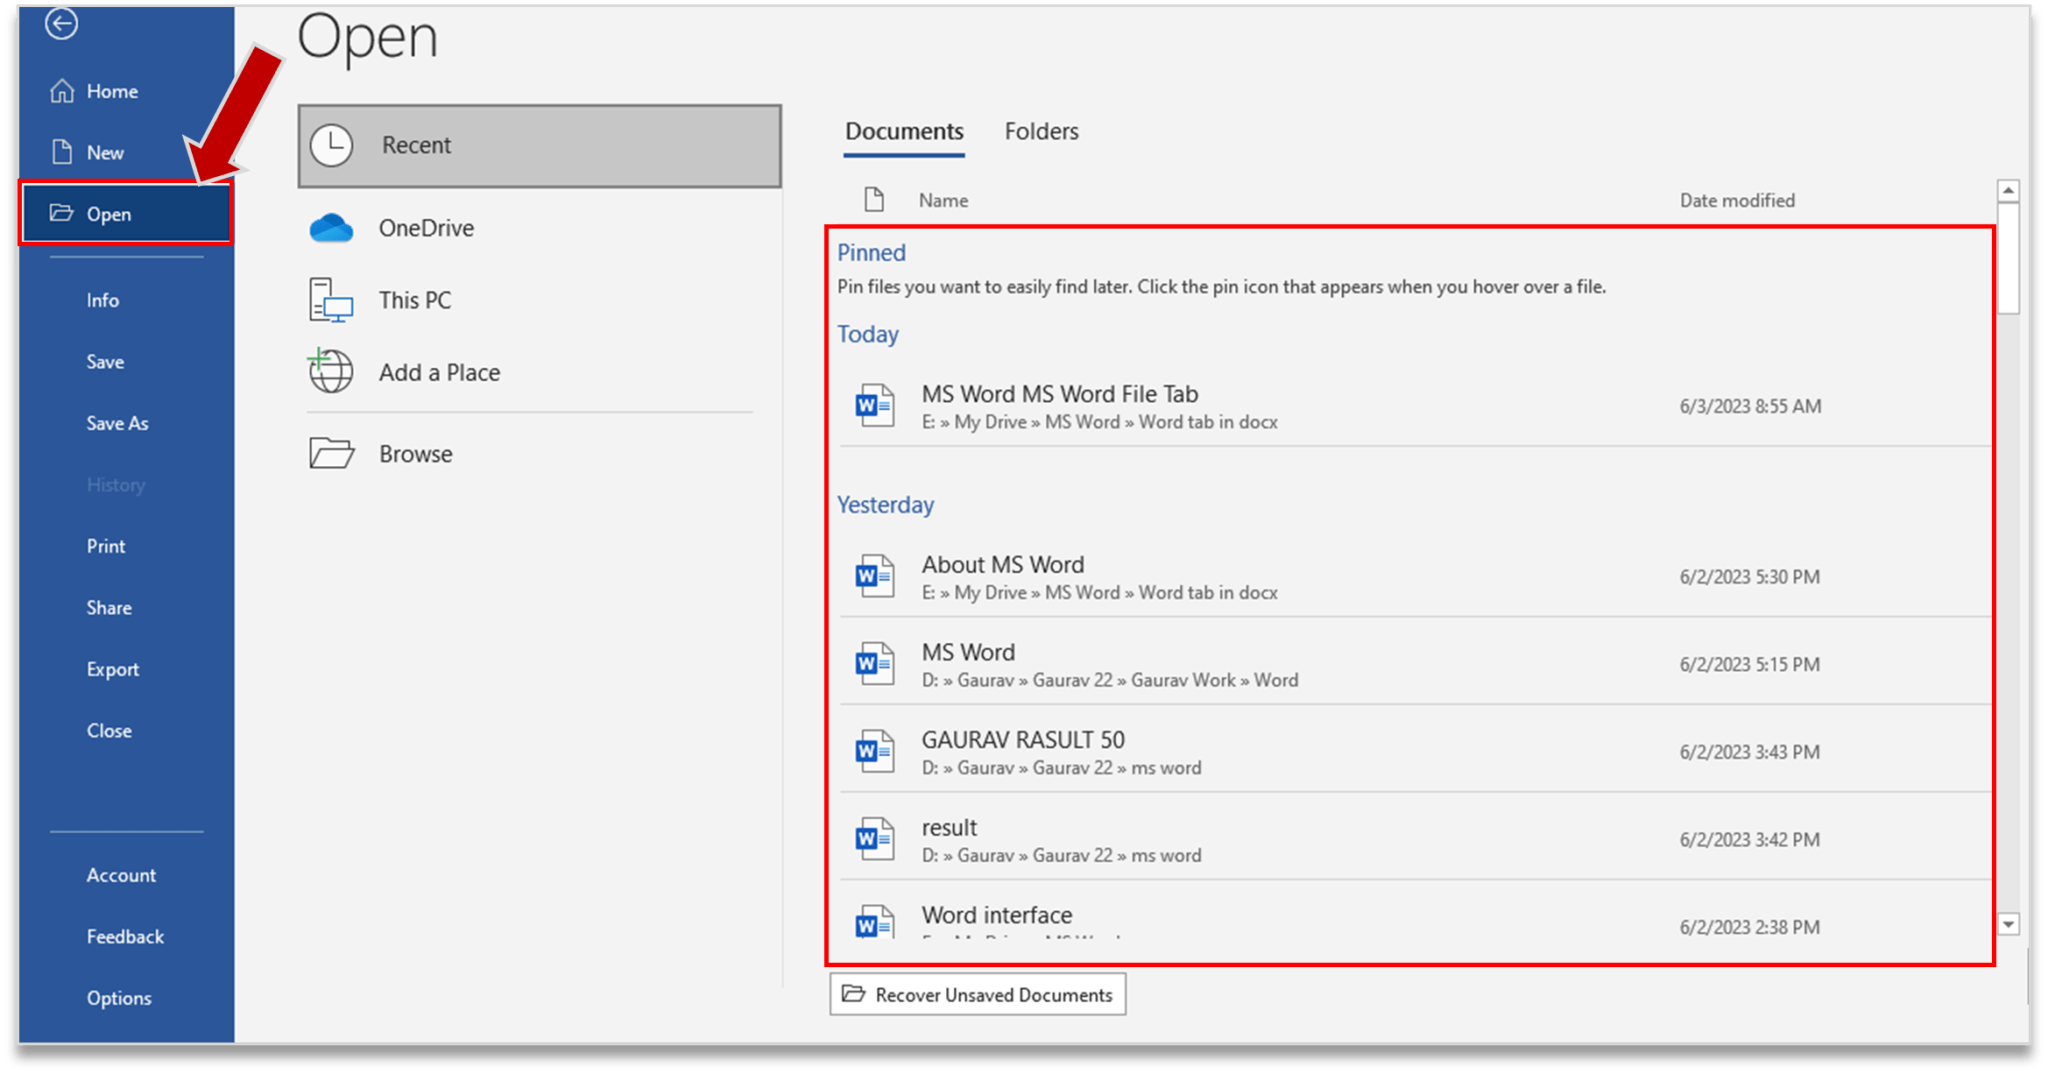Select This PC location
Screen dimensions: 2048x1074
(x=539, y=300)
